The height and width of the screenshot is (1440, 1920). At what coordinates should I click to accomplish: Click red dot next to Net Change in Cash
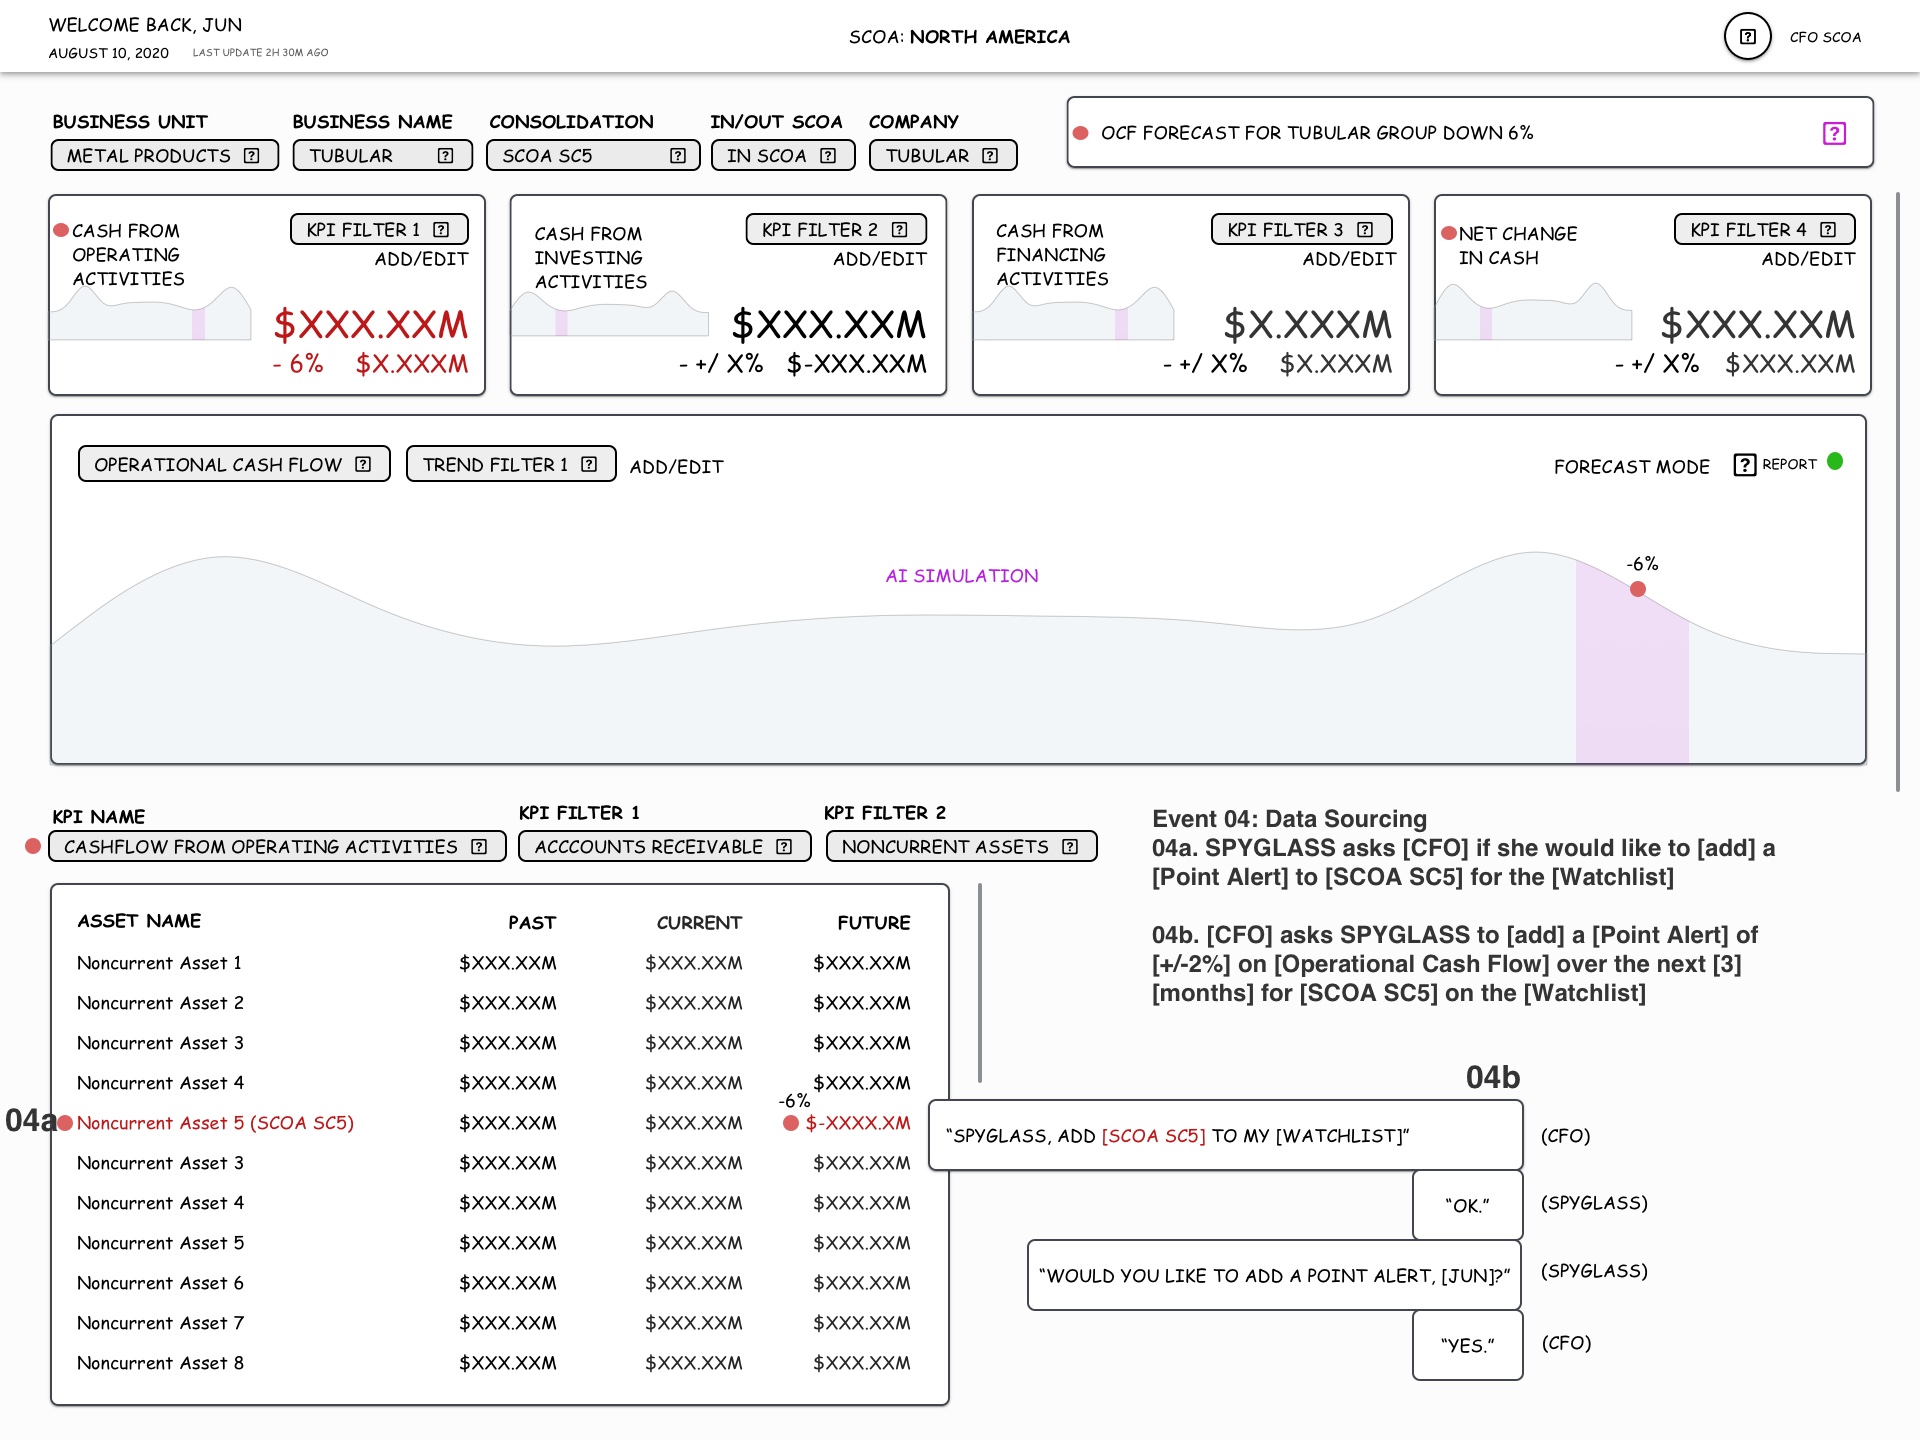point(1448,233)
